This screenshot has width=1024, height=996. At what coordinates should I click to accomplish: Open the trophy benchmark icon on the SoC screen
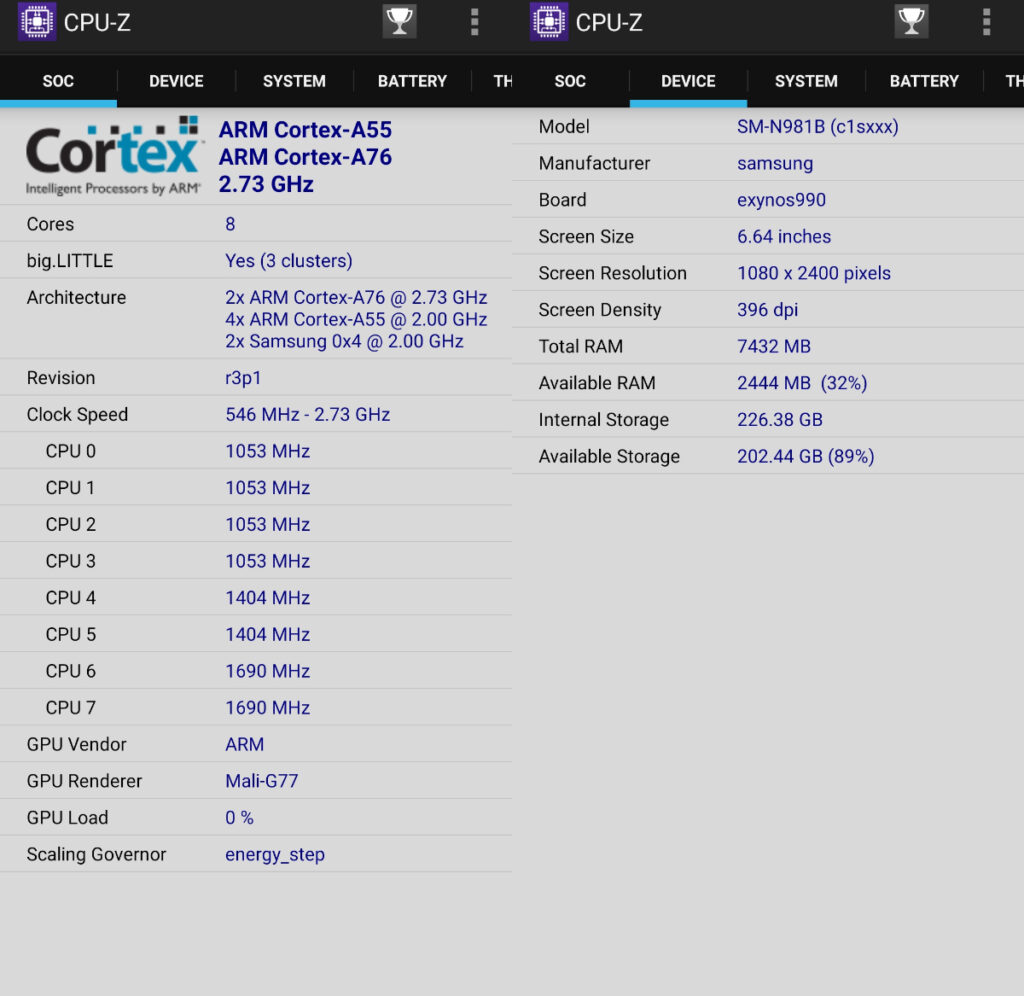(399, 22)
